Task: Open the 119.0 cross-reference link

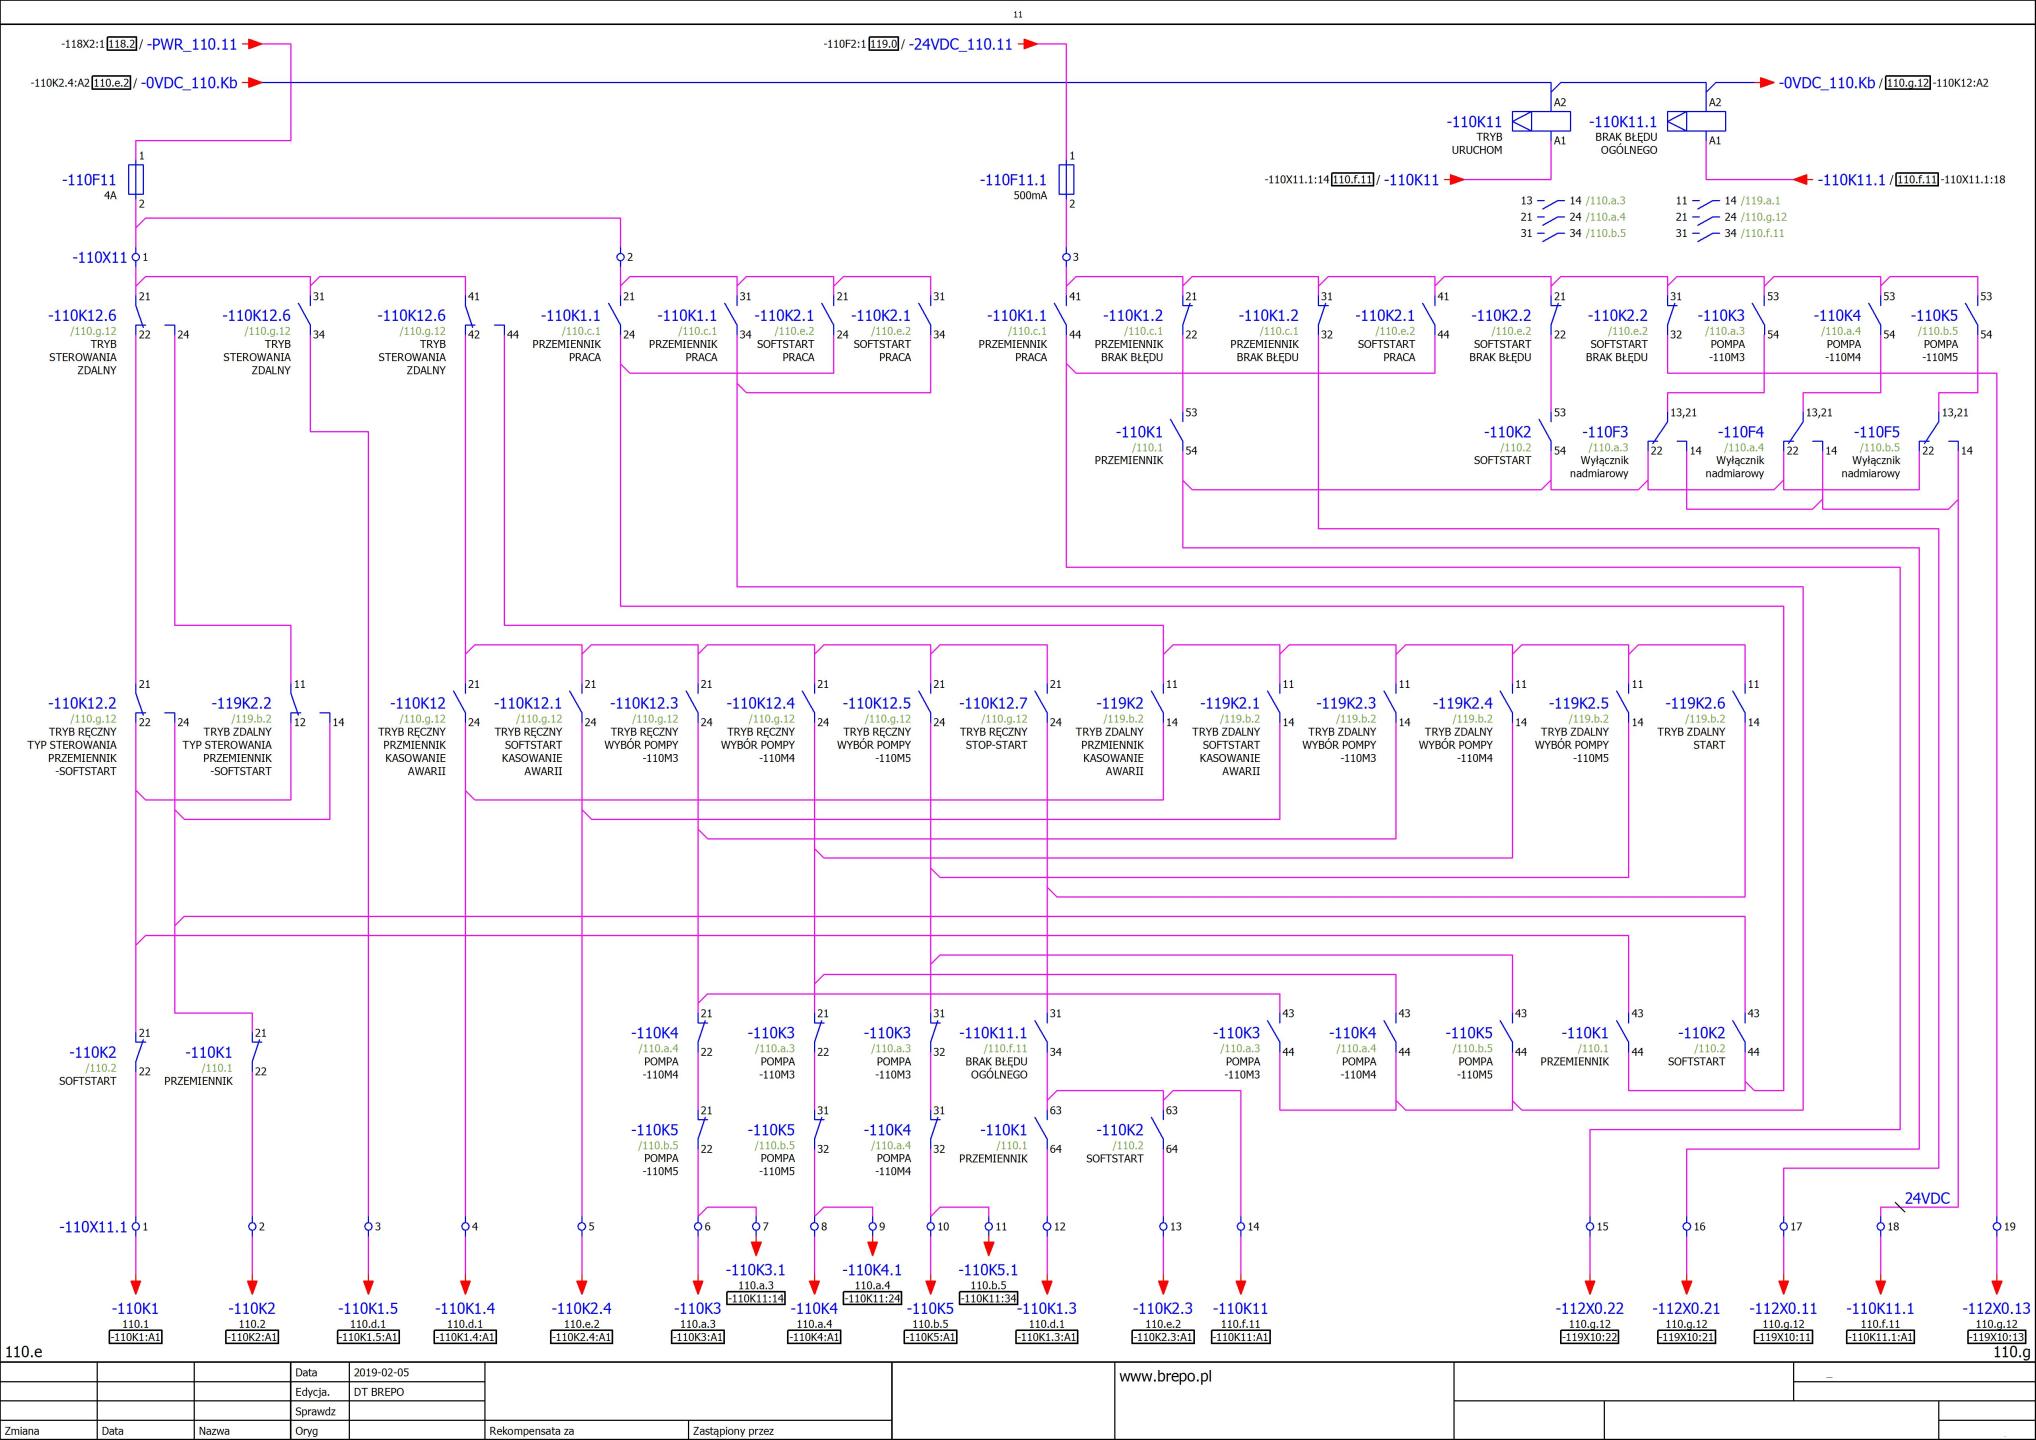Action: (884, 44)
